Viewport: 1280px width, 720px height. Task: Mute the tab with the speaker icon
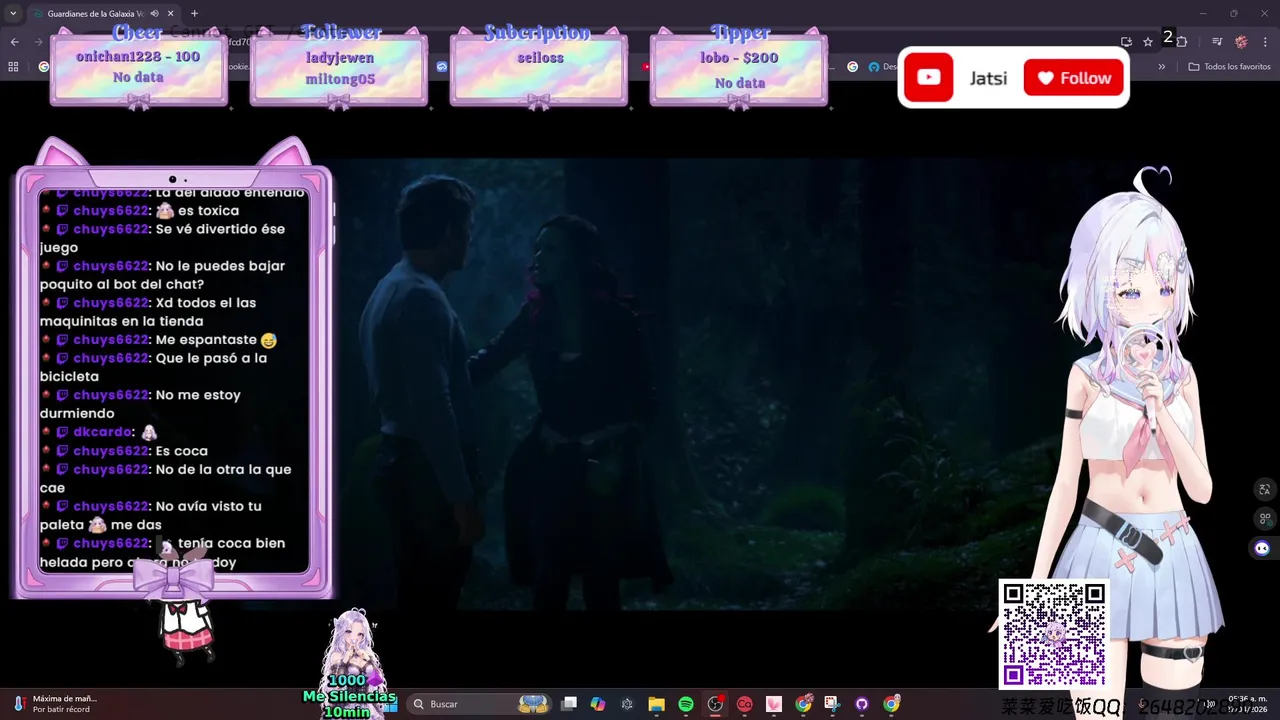point(153,14)
